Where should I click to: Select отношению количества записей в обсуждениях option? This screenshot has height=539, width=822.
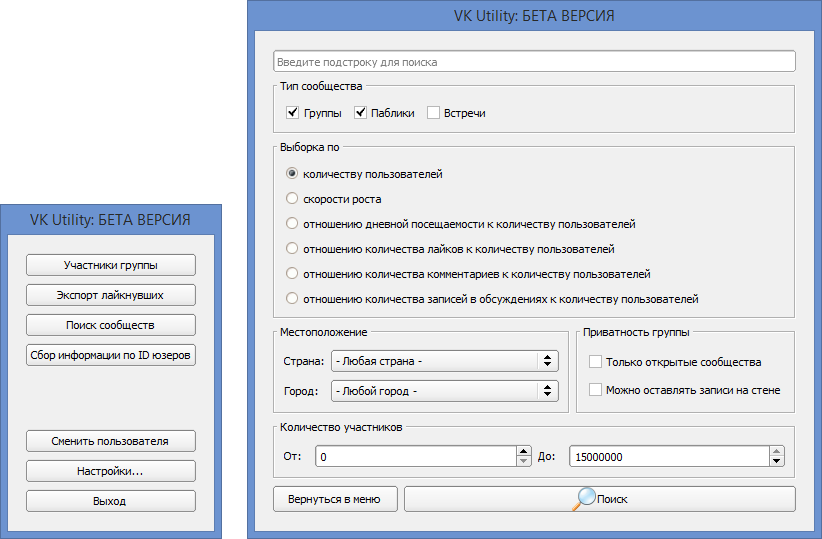pos(292,298)
